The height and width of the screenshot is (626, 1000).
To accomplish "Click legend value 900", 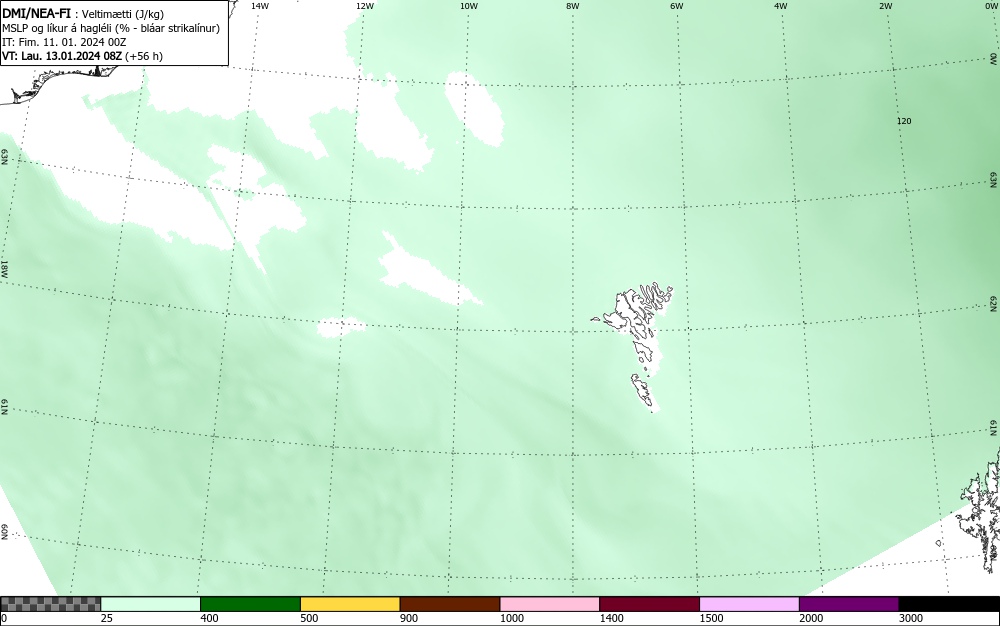I will tap(409, 618).
